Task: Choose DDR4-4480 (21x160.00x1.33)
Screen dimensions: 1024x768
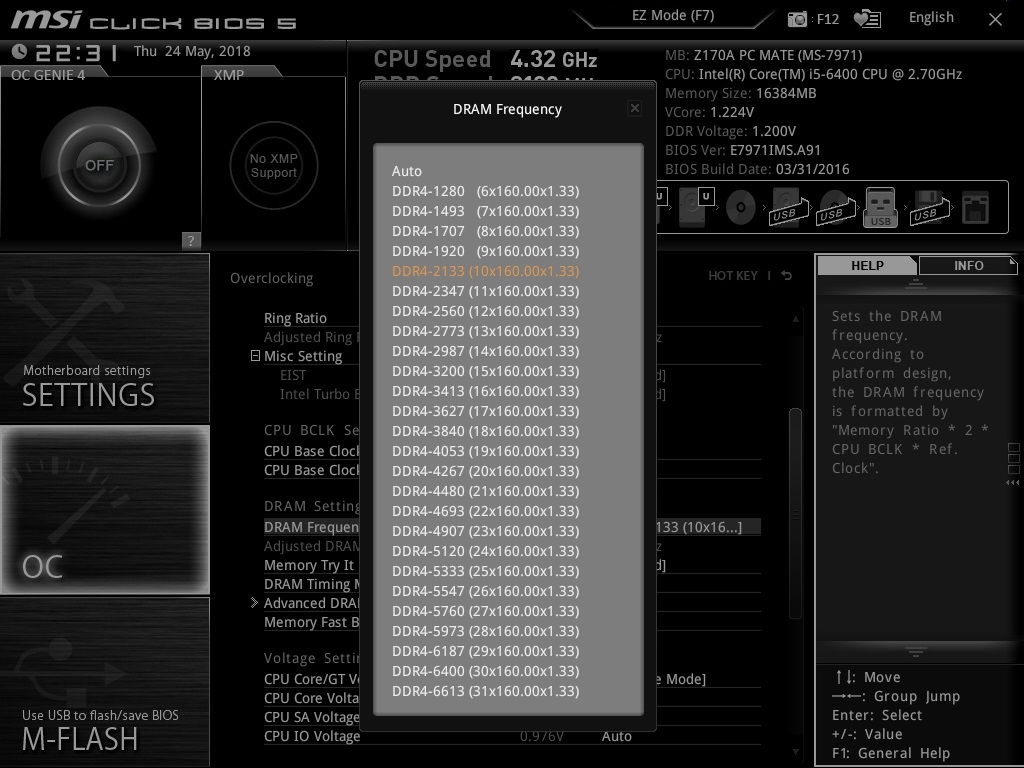Action: [x=485, y=491]
